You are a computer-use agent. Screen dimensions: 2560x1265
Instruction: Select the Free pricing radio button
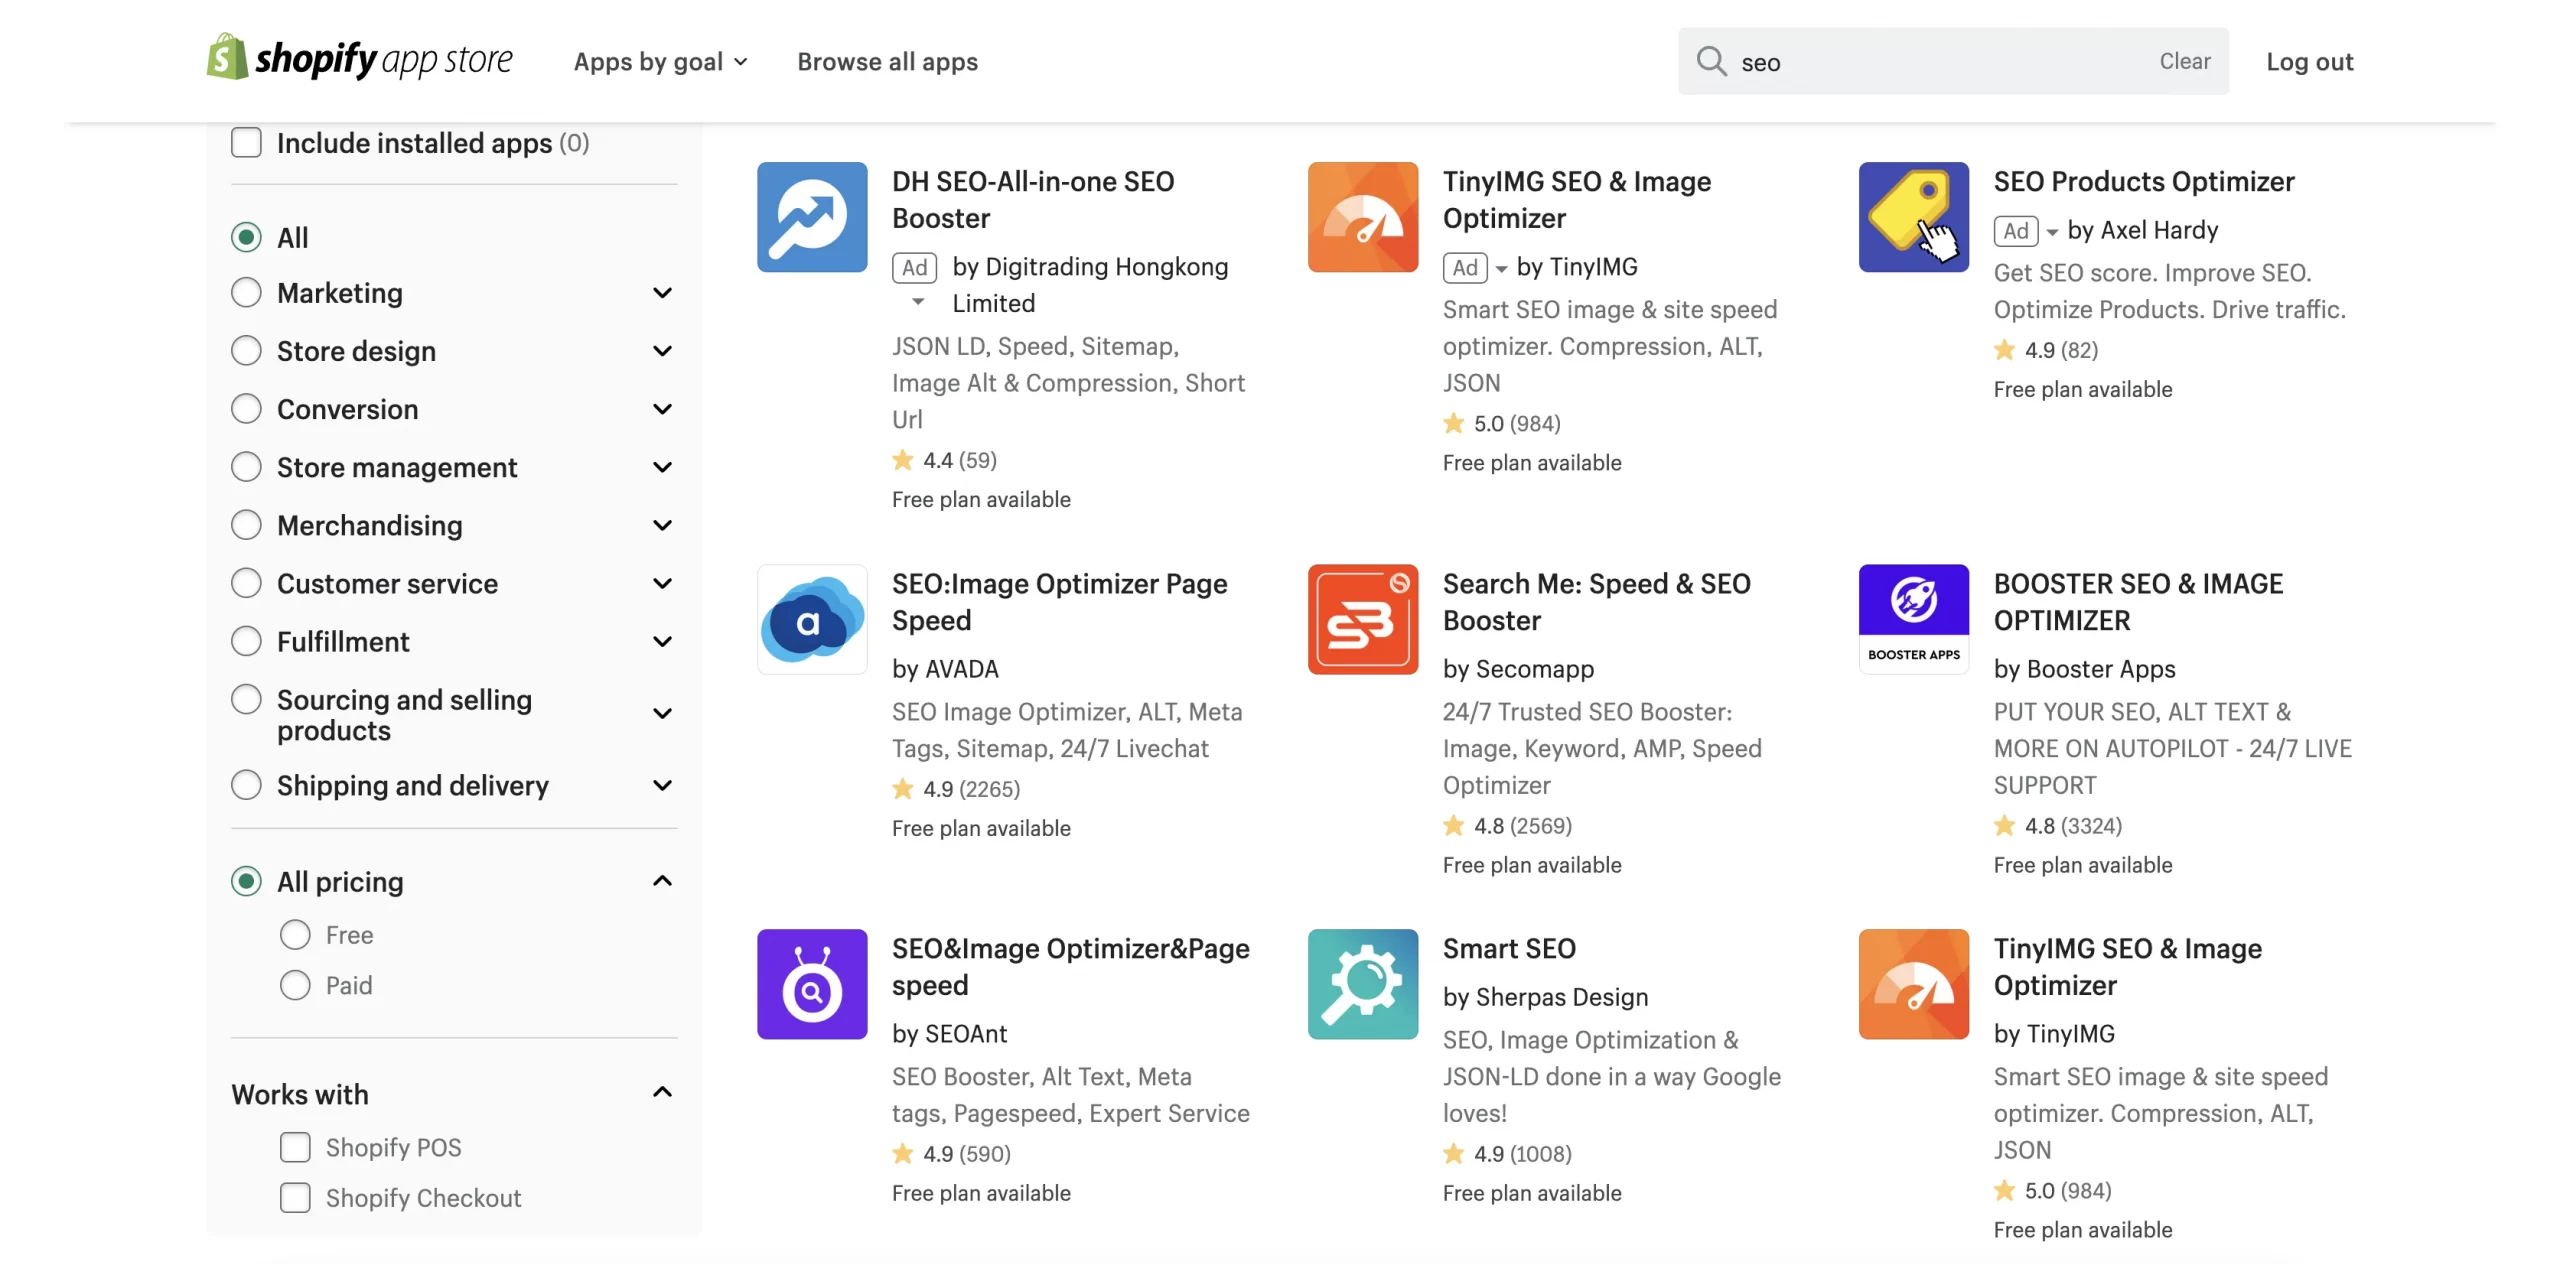click(x=295, y=934)
